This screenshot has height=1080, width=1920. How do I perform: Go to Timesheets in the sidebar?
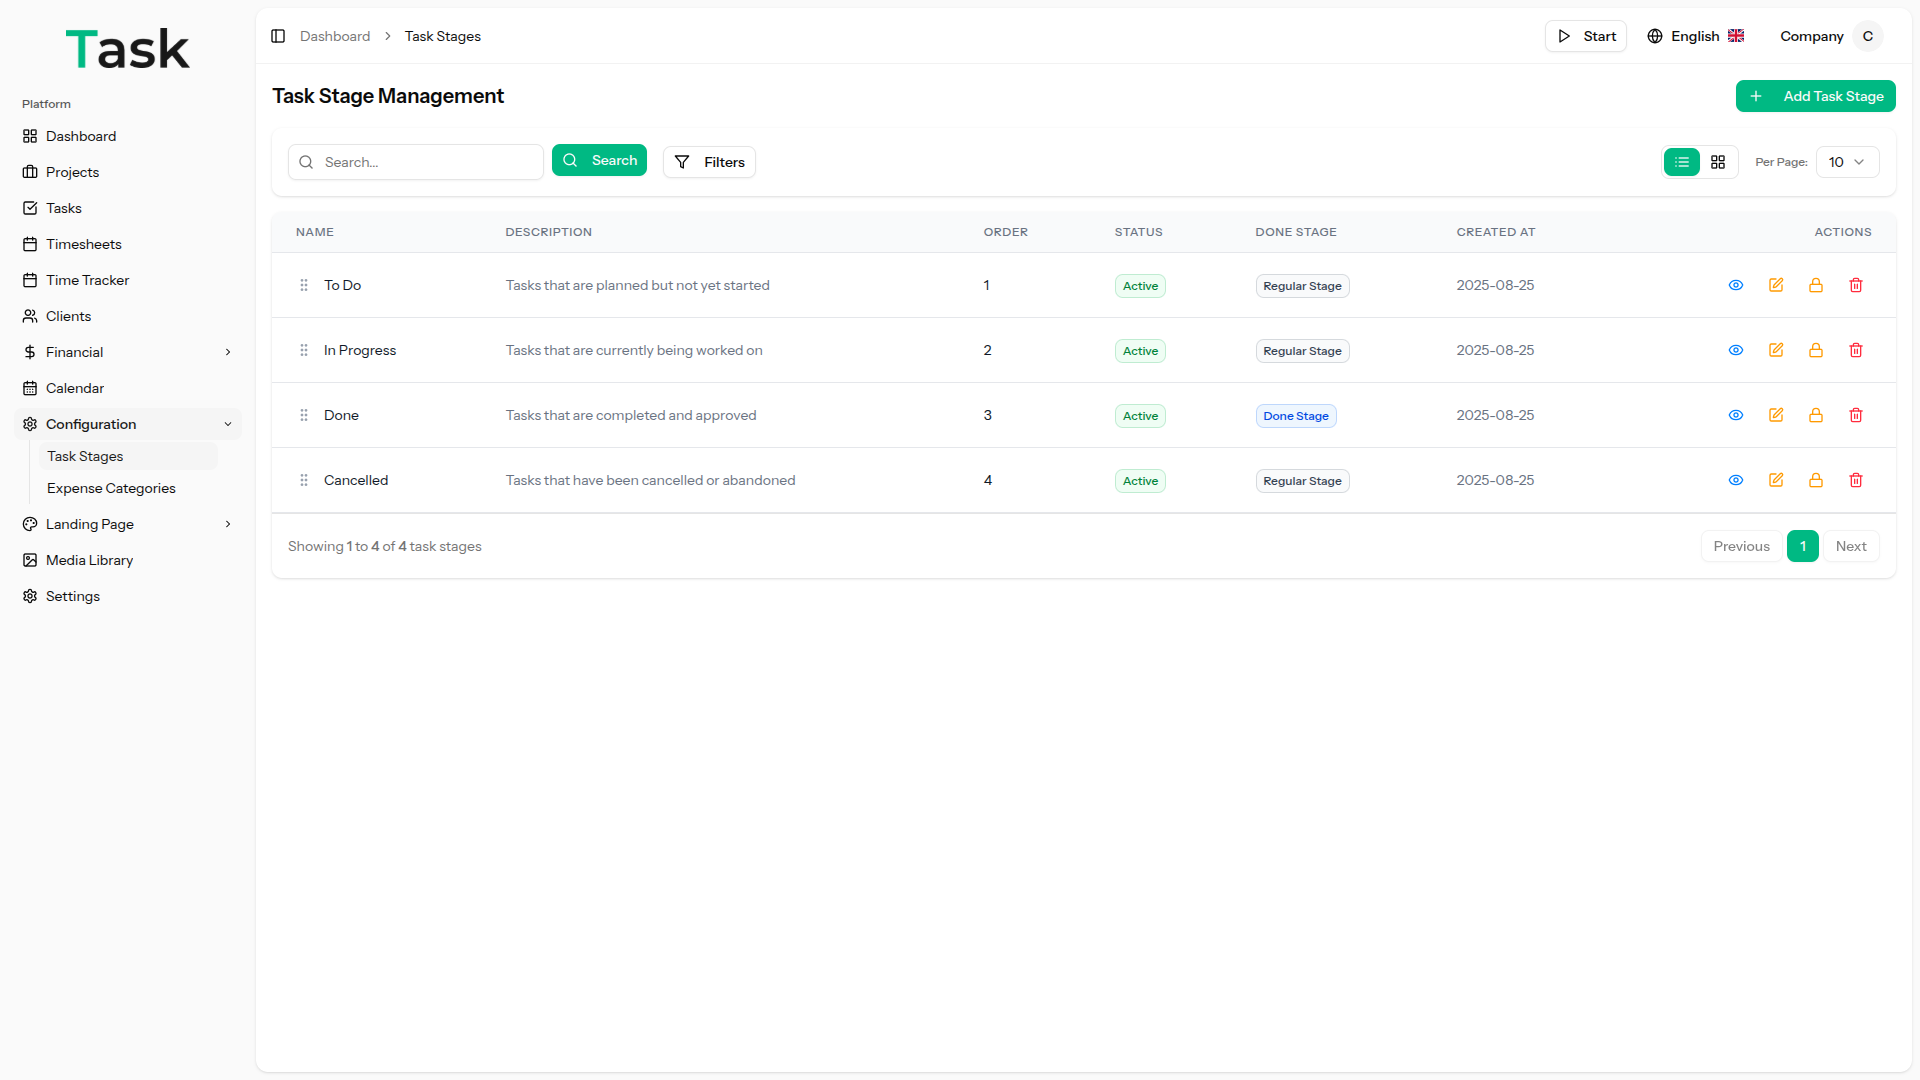click(84, 244)
